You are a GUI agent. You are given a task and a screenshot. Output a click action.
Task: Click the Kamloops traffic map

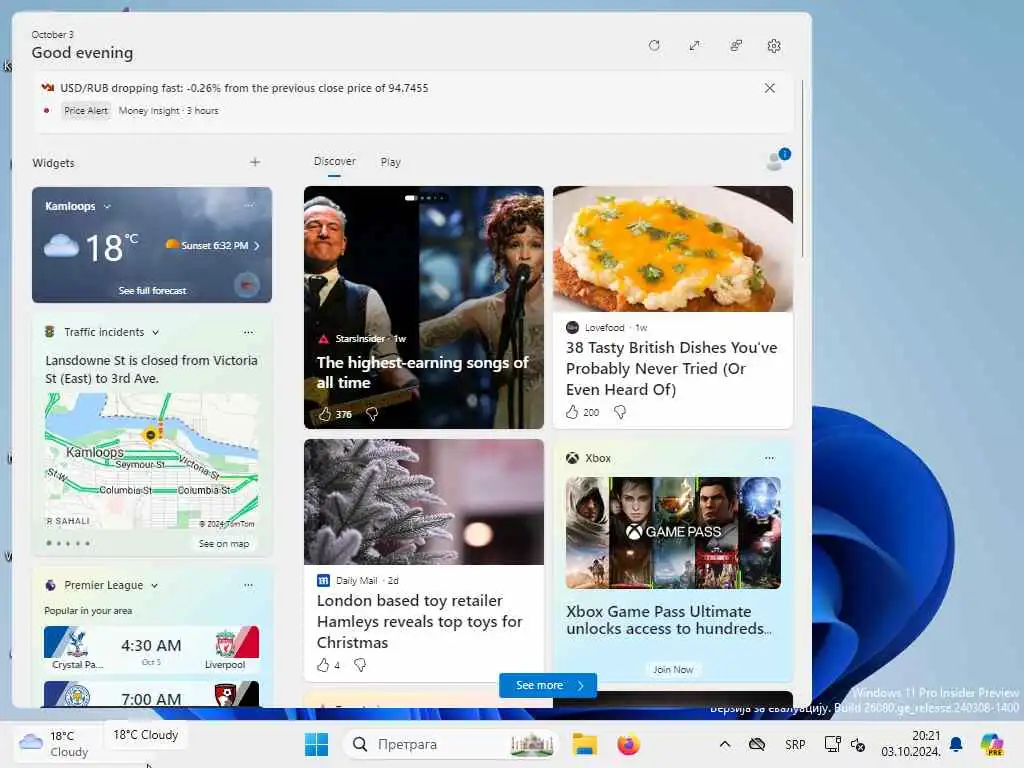click(152, 460)
